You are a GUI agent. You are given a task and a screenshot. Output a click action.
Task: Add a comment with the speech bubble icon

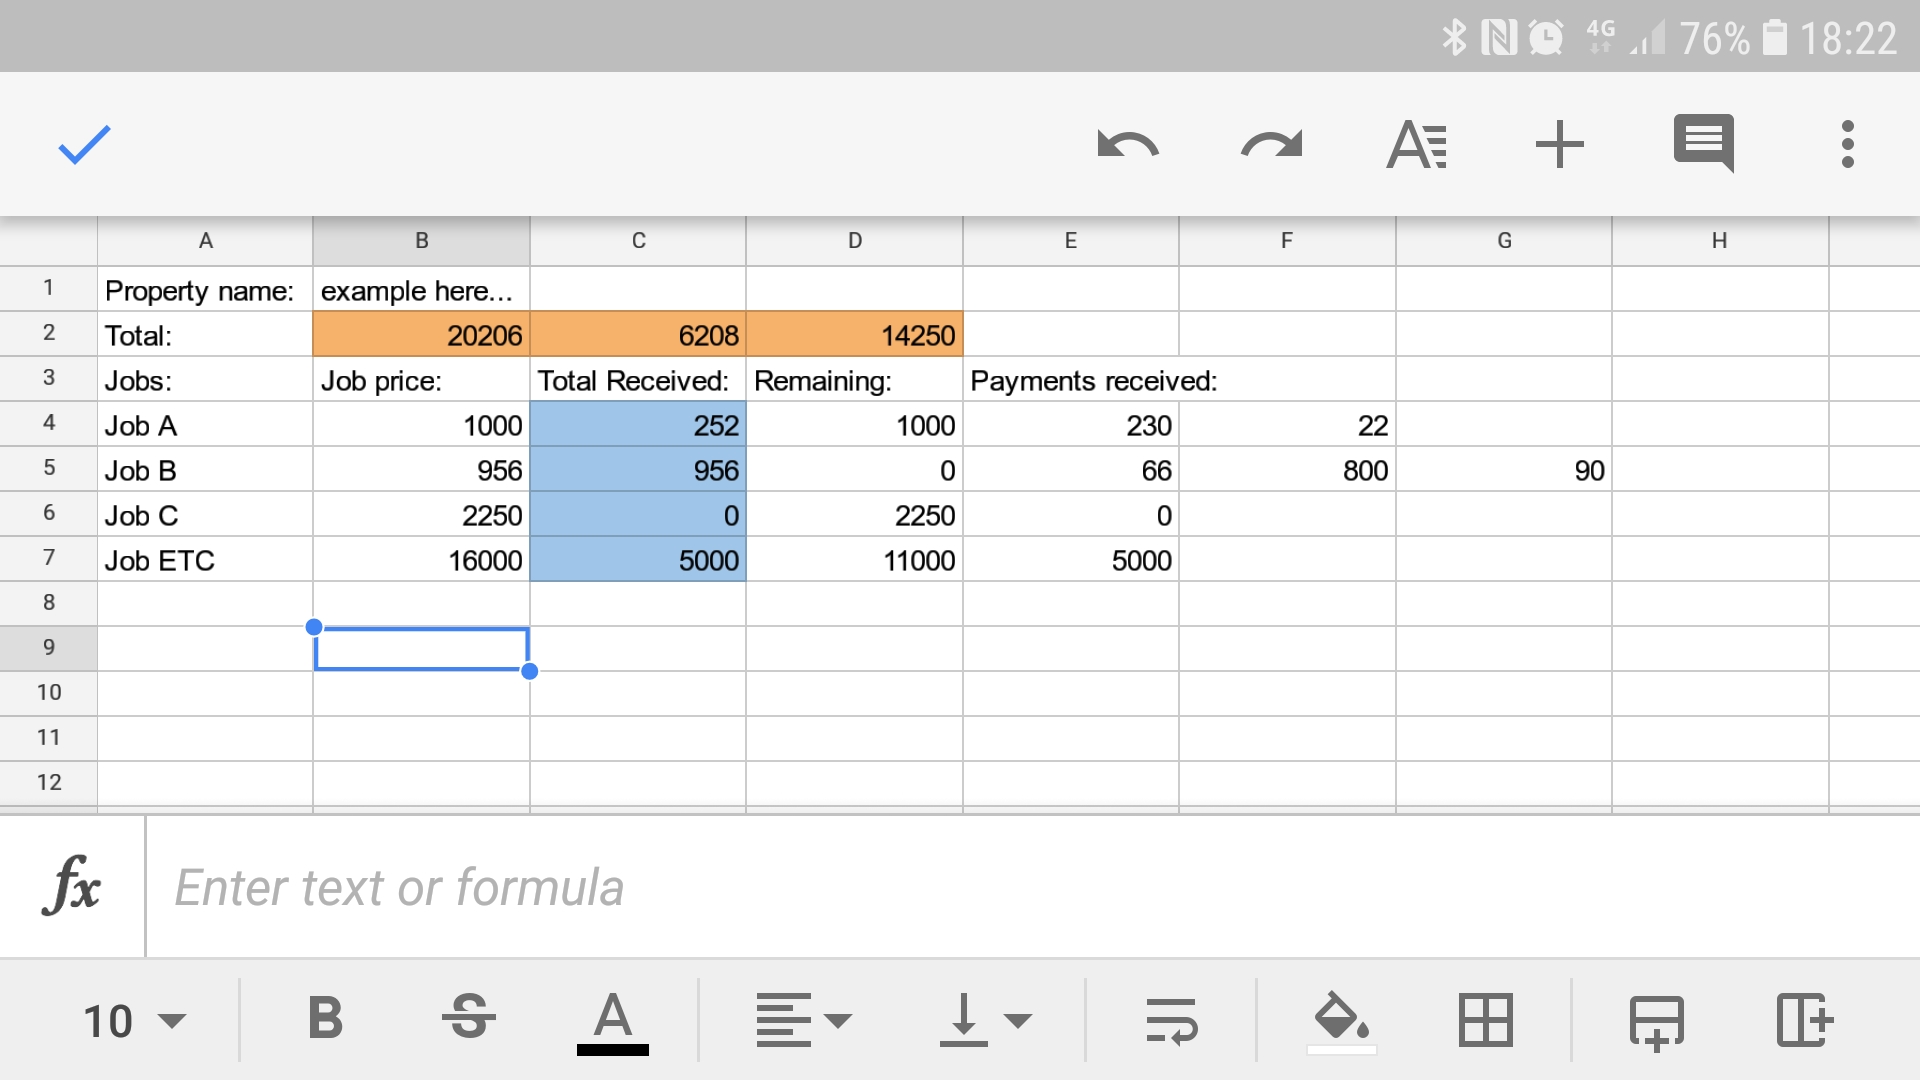click(x=1704, y=145)
